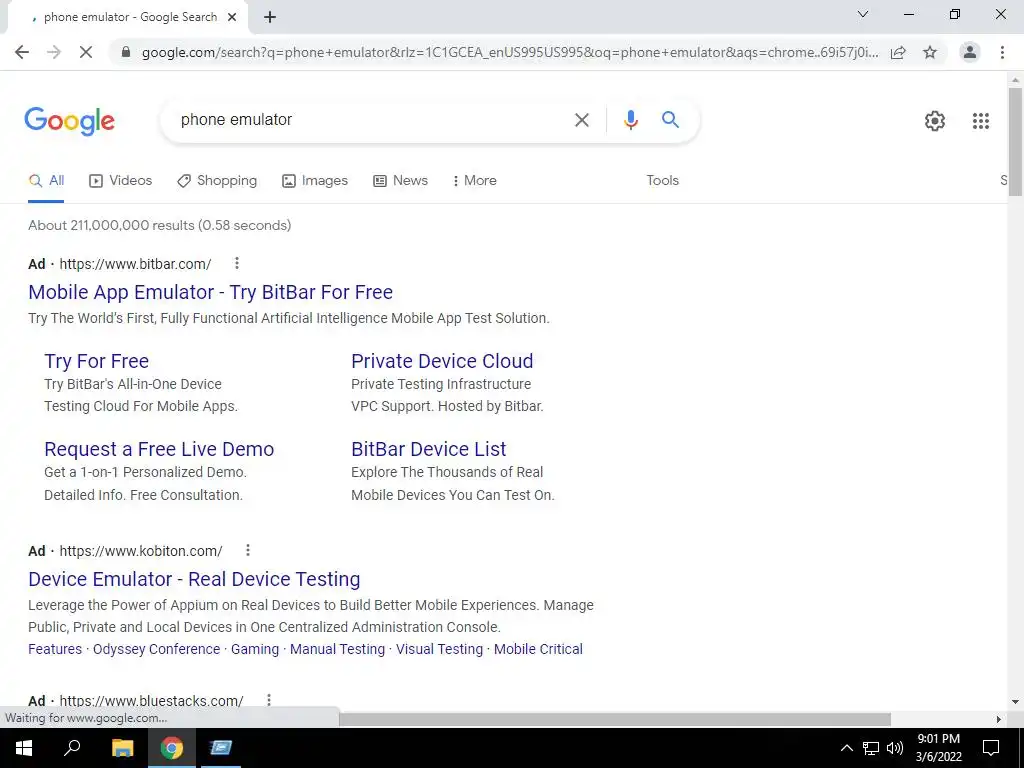Open the Windows Start menu
This screenshot has width=1024, height=768.
24,748
